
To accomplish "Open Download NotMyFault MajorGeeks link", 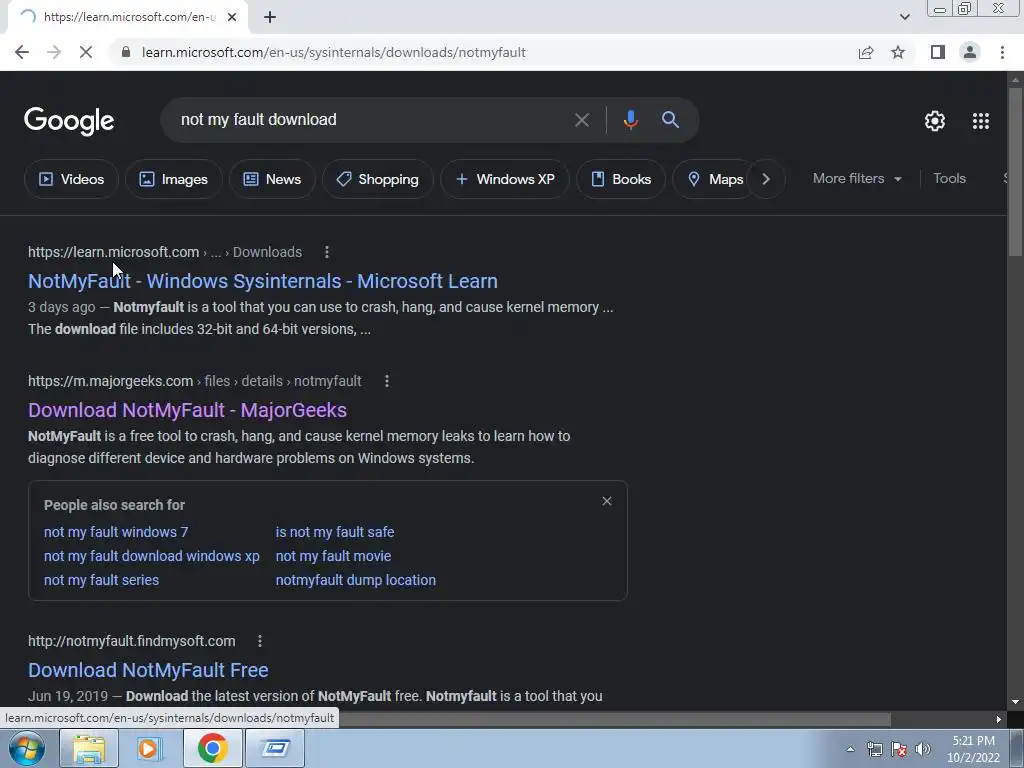I will (187, 410).
